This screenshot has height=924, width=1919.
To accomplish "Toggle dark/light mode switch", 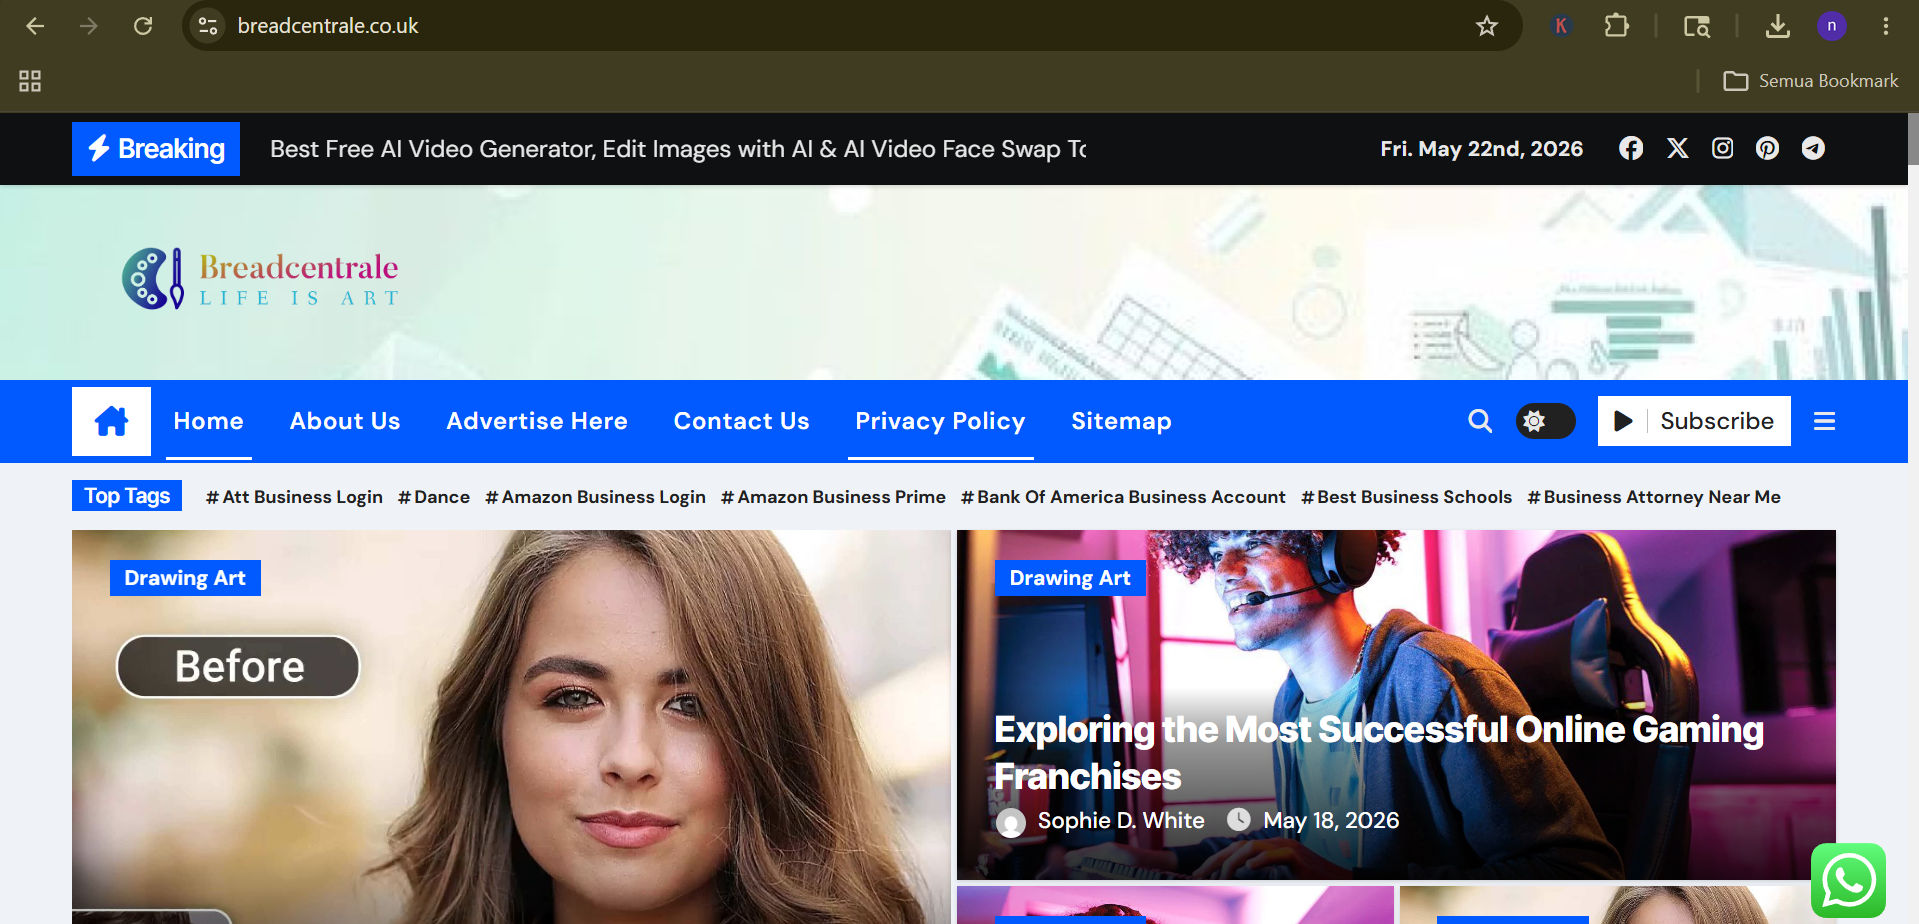I will [1545, 421].
